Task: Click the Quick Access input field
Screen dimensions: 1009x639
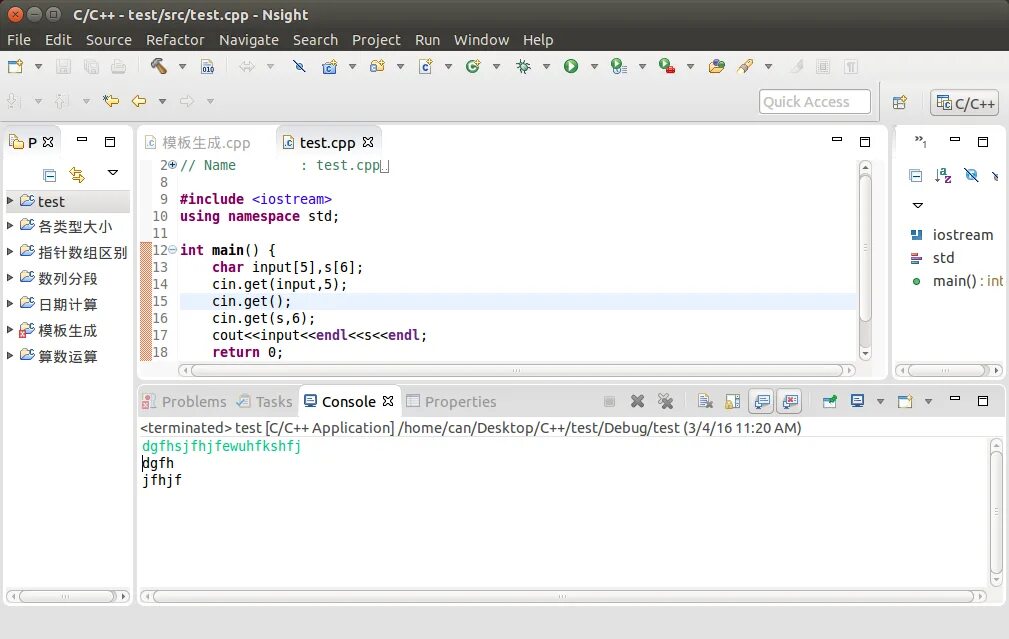Action: pos(815,102)
